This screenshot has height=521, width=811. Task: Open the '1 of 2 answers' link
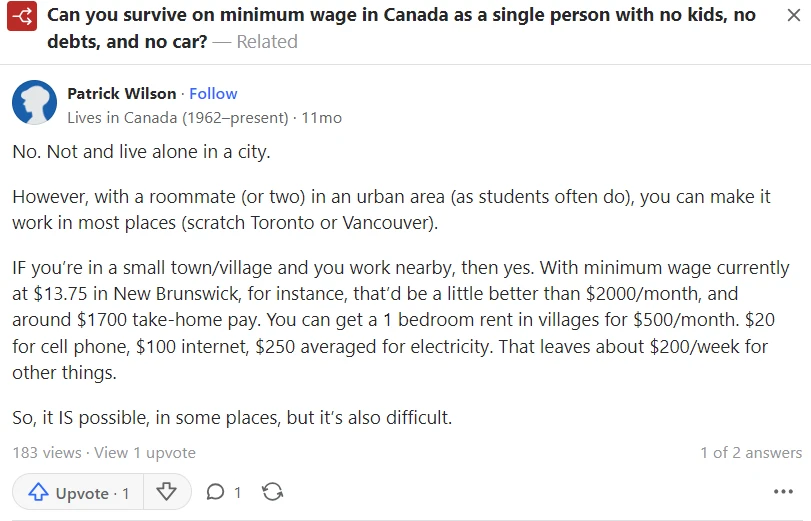[x=751, y=453]
